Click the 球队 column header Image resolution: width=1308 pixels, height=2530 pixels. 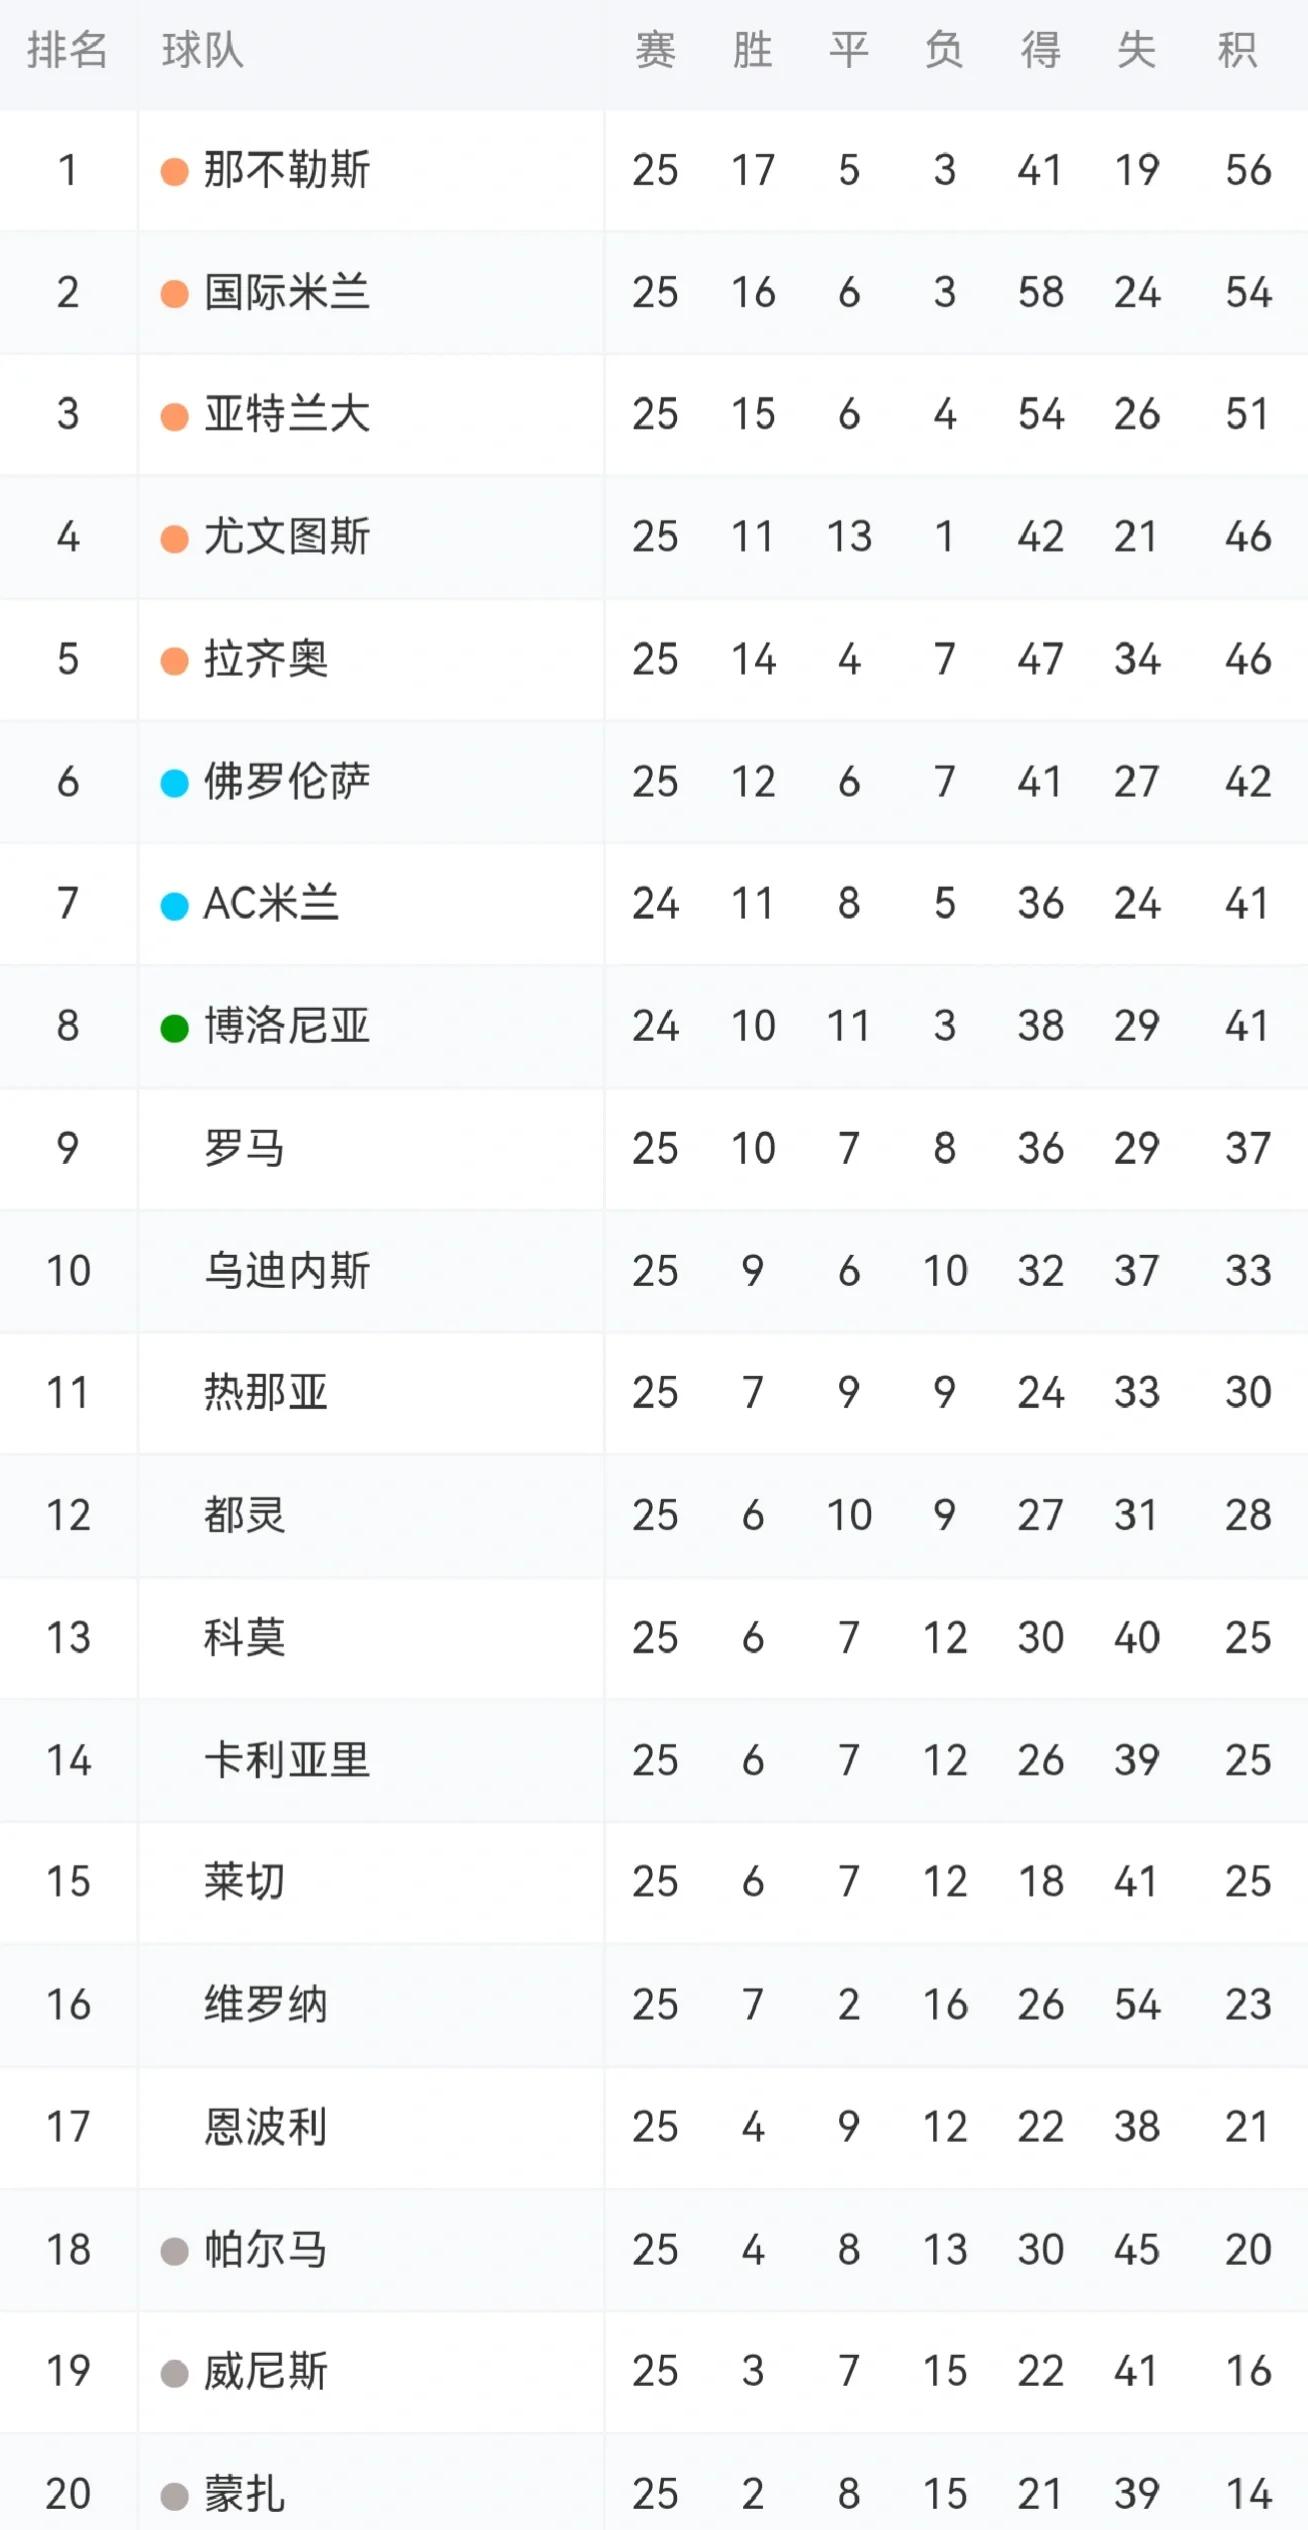click(x=203, y=50)
